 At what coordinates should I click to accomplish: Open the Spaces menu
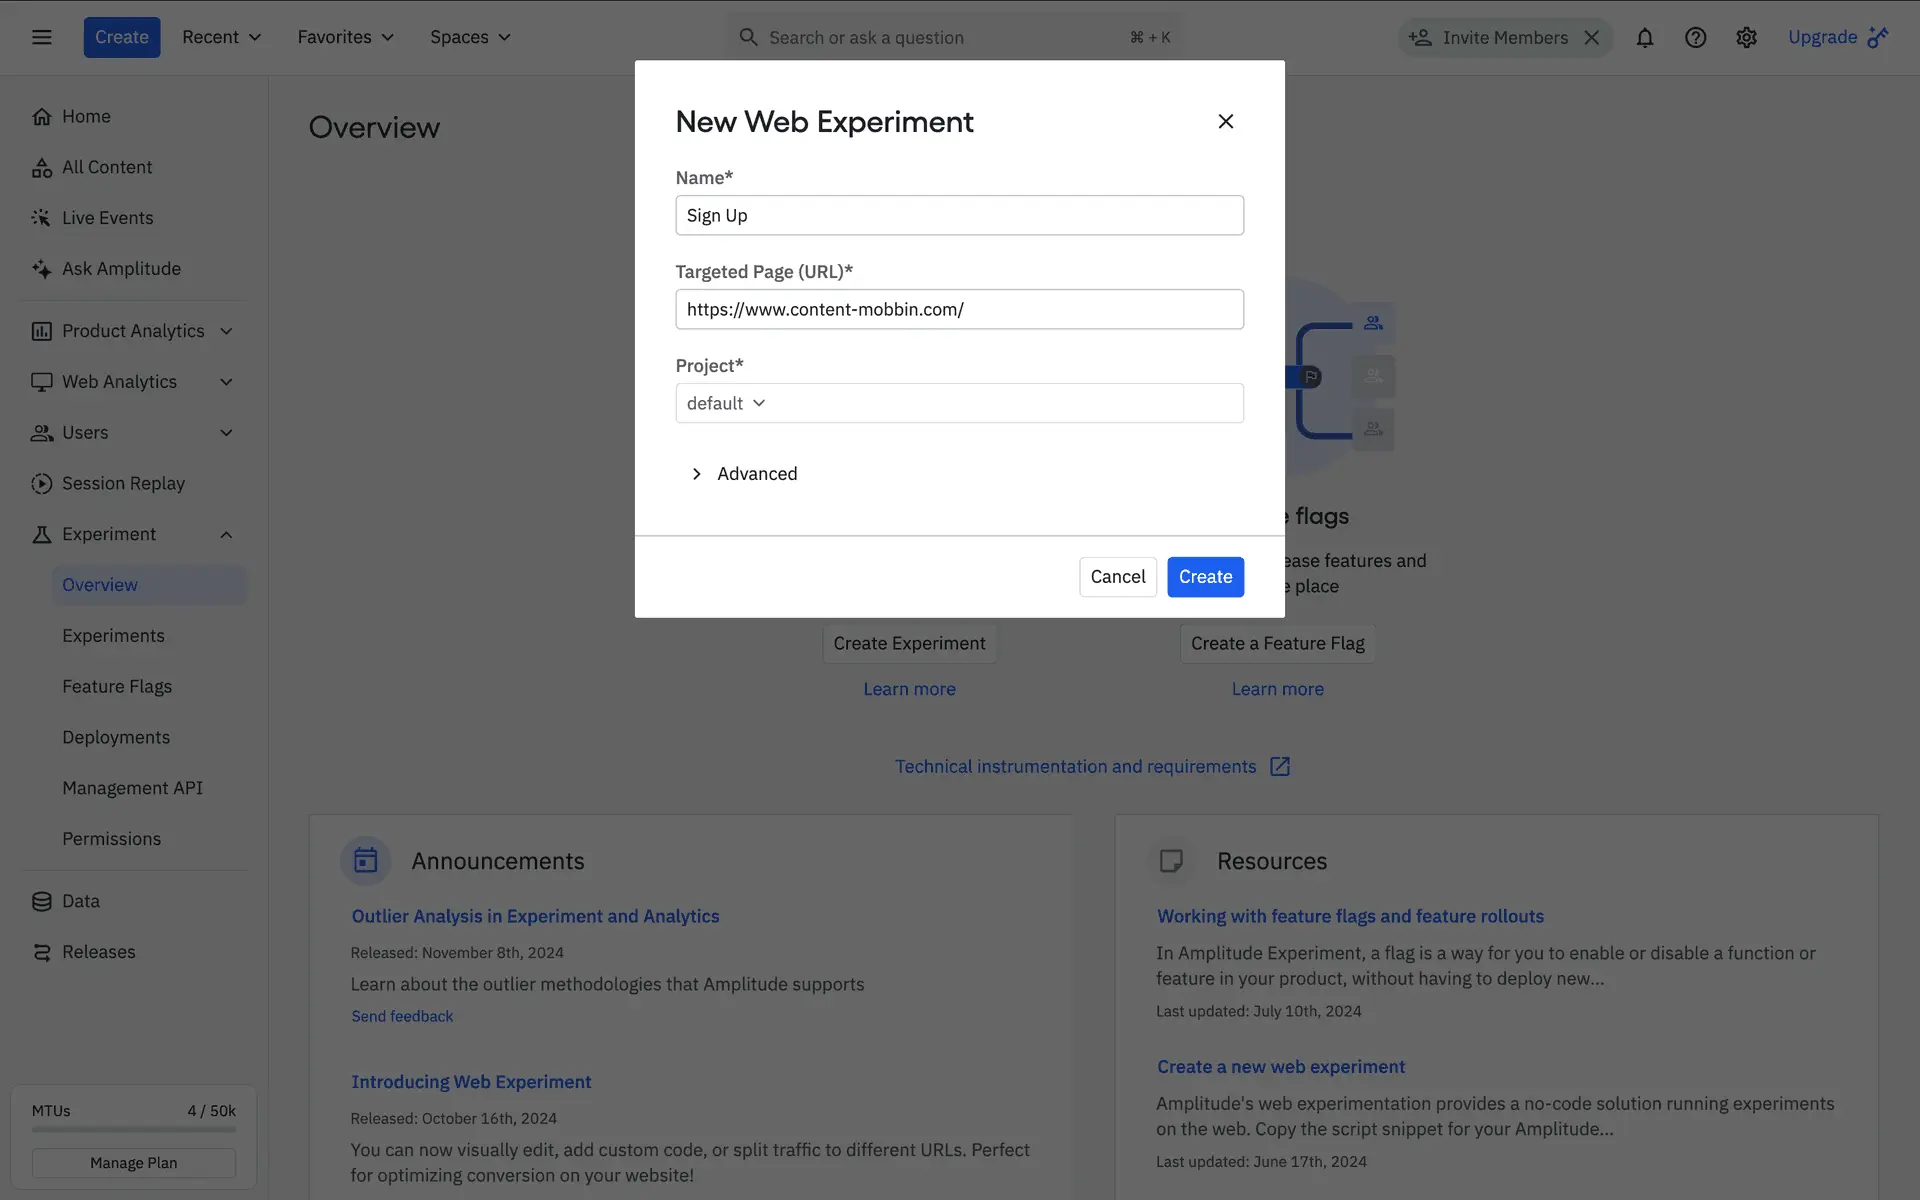pyautogui.click(x=470, y=37)
